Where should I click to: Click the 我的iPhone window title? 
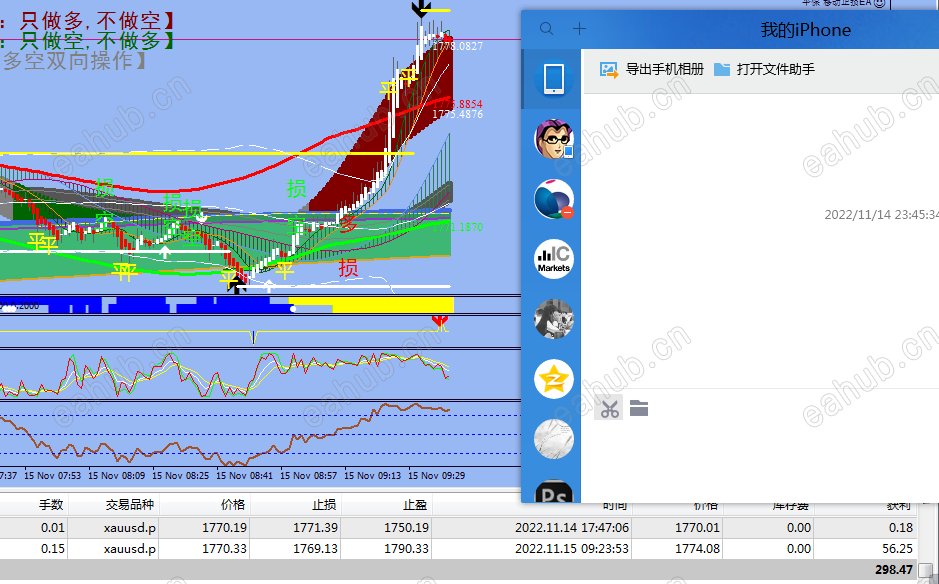click(805, 30)
